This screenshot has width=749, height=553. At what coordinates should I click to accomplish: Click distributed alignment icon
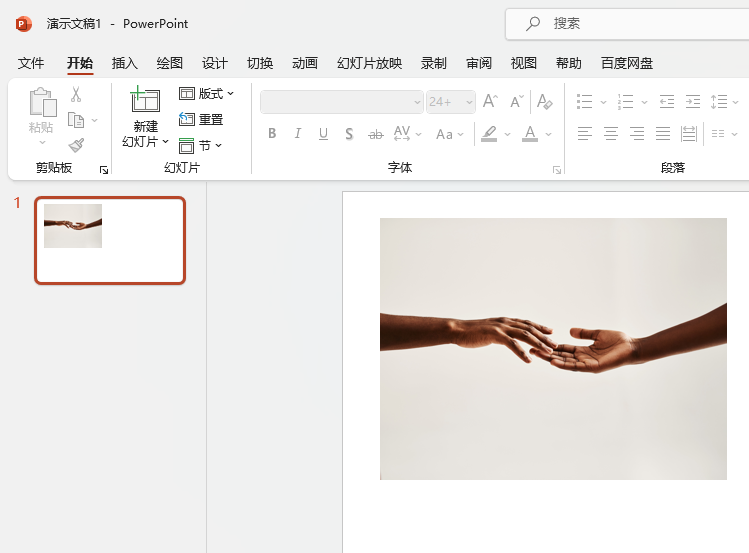[x=689, y=134]
